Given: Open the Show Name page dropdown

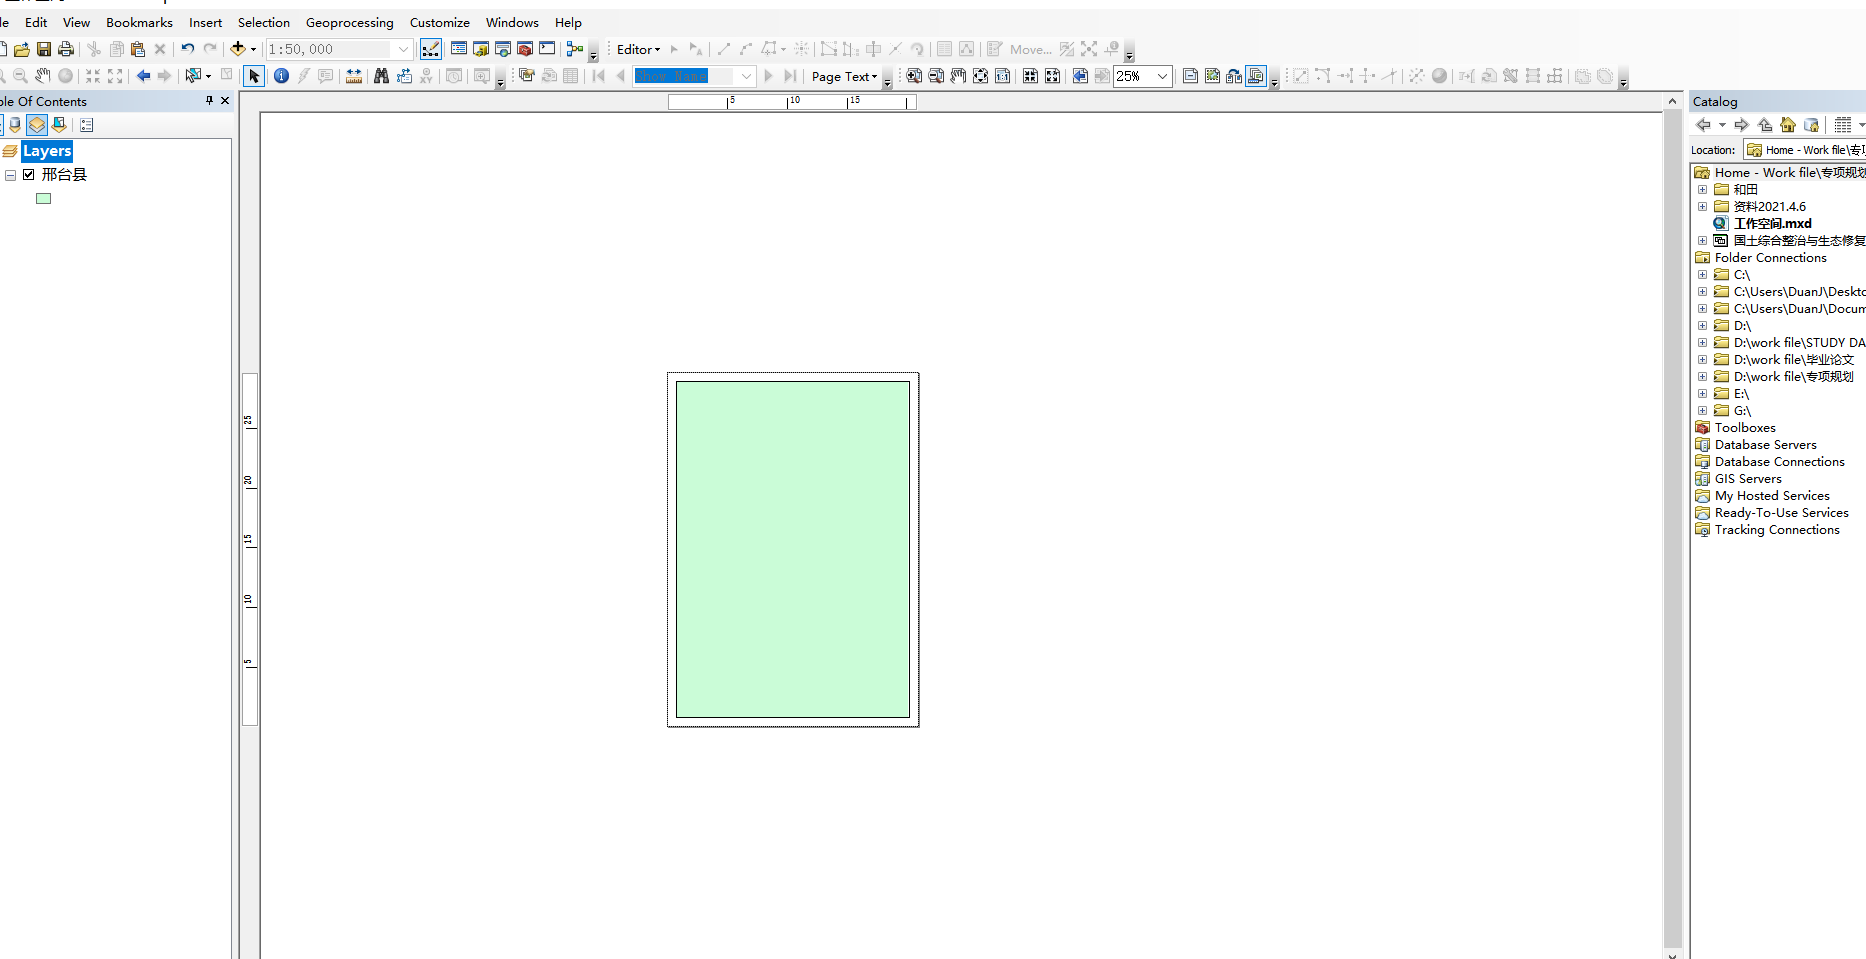Looking at the screenshot, I should pos(746,76).
